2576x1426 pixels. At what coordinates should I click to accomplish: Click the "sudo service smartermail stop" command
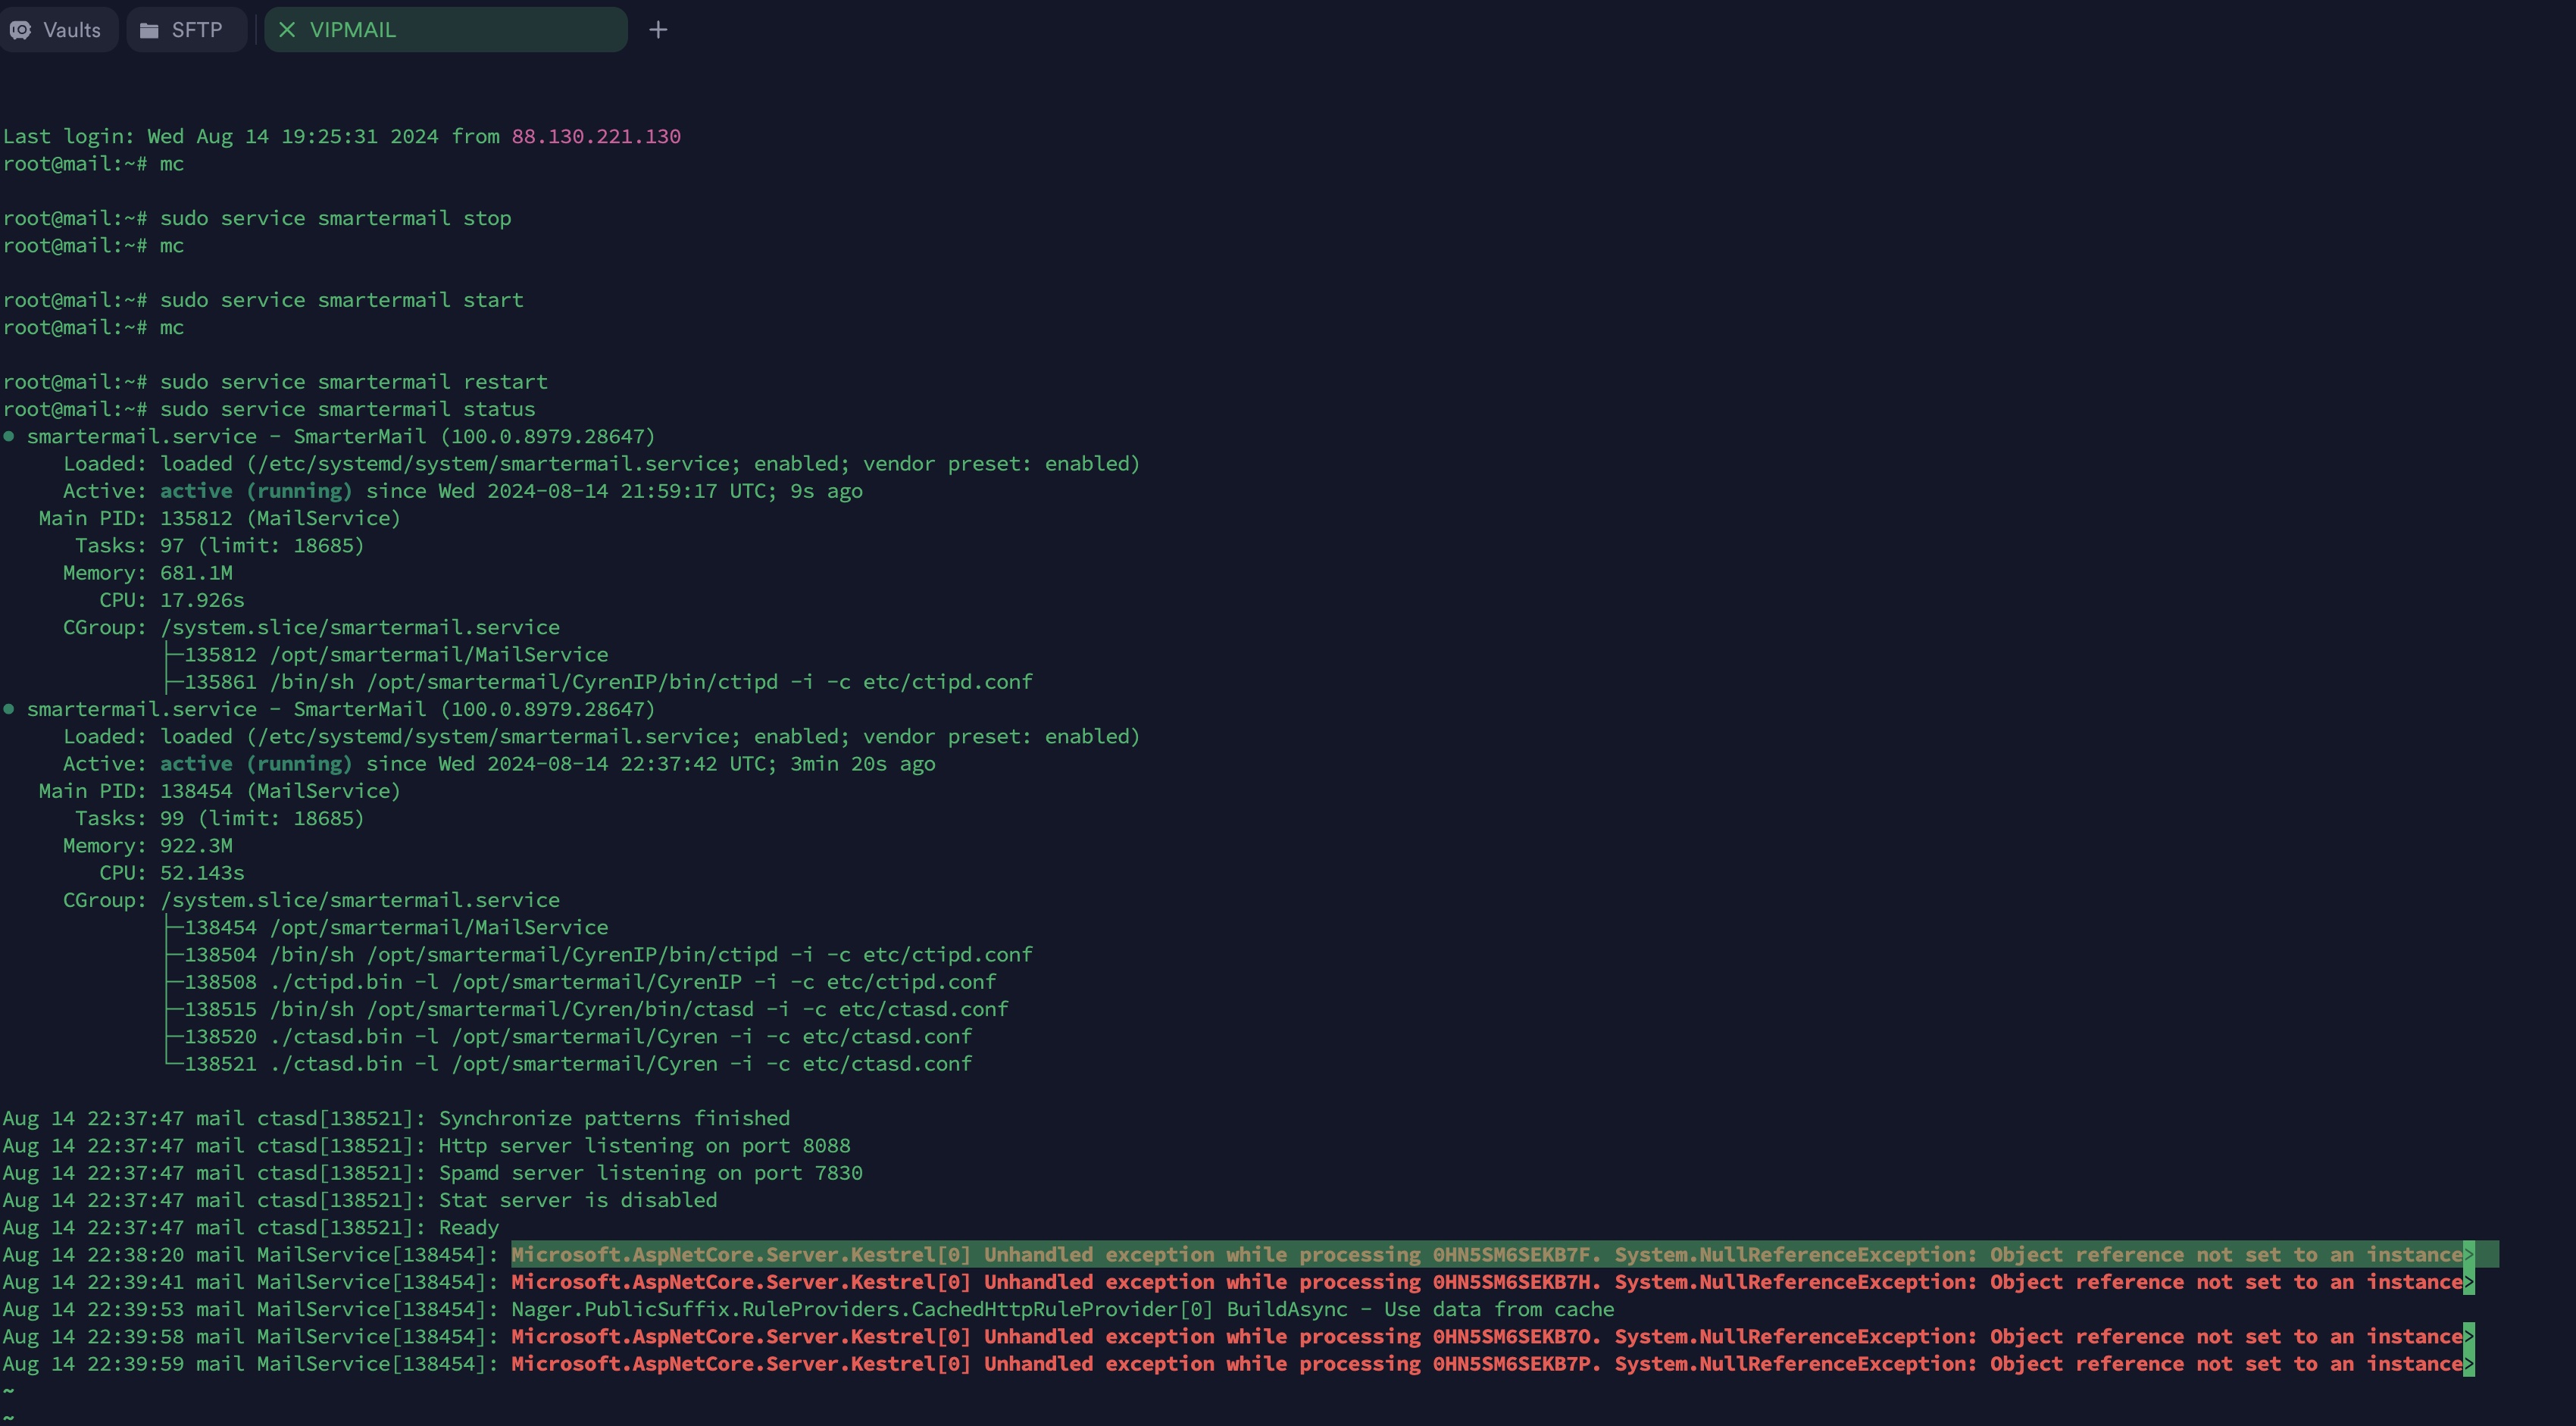pos(335,218)
